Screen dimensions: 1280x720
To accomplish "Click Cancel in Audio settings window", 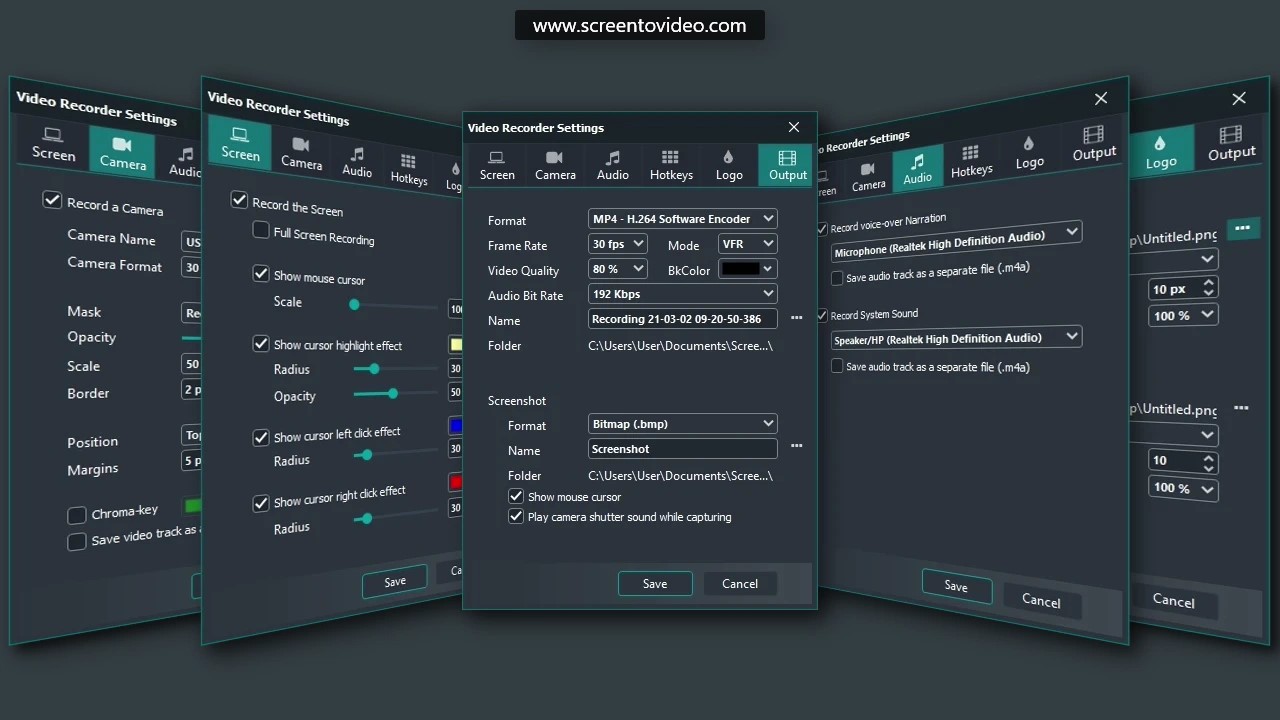I will tap(1041, 600).
